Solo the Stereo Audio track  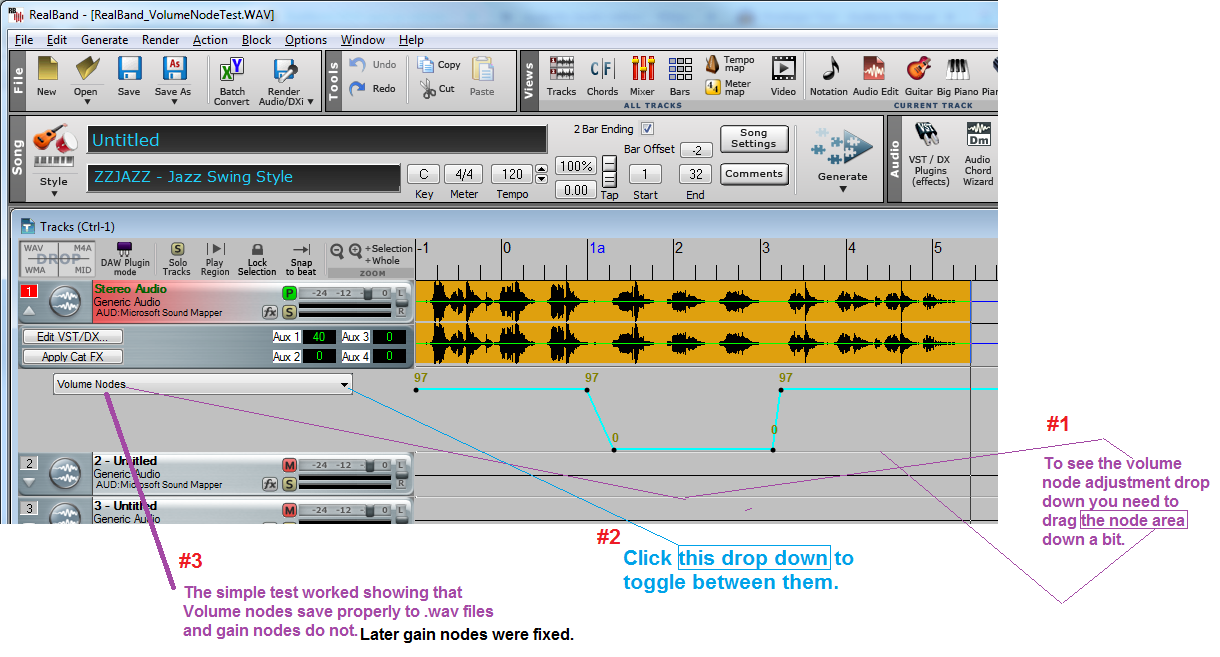tap(289, 310)
